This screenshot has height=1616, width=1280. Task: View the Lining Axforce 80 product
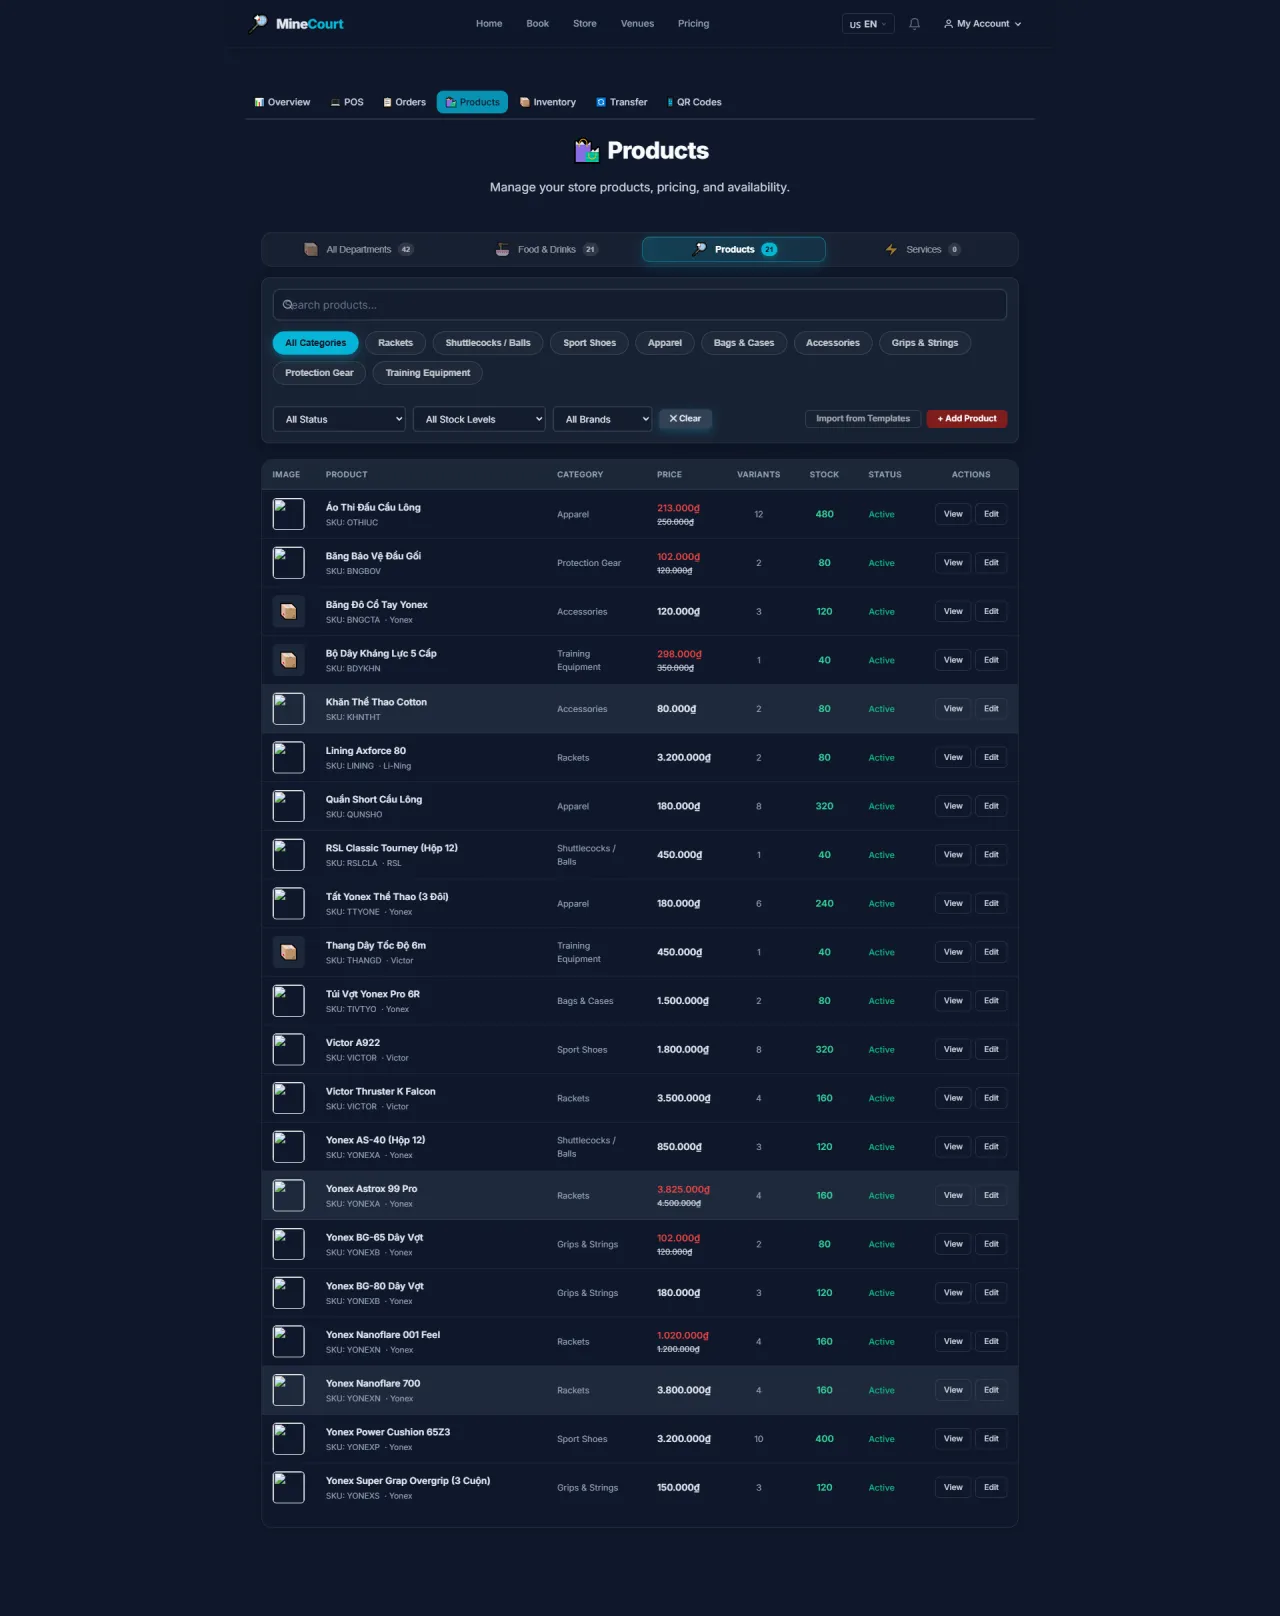[x=953, y=758]
